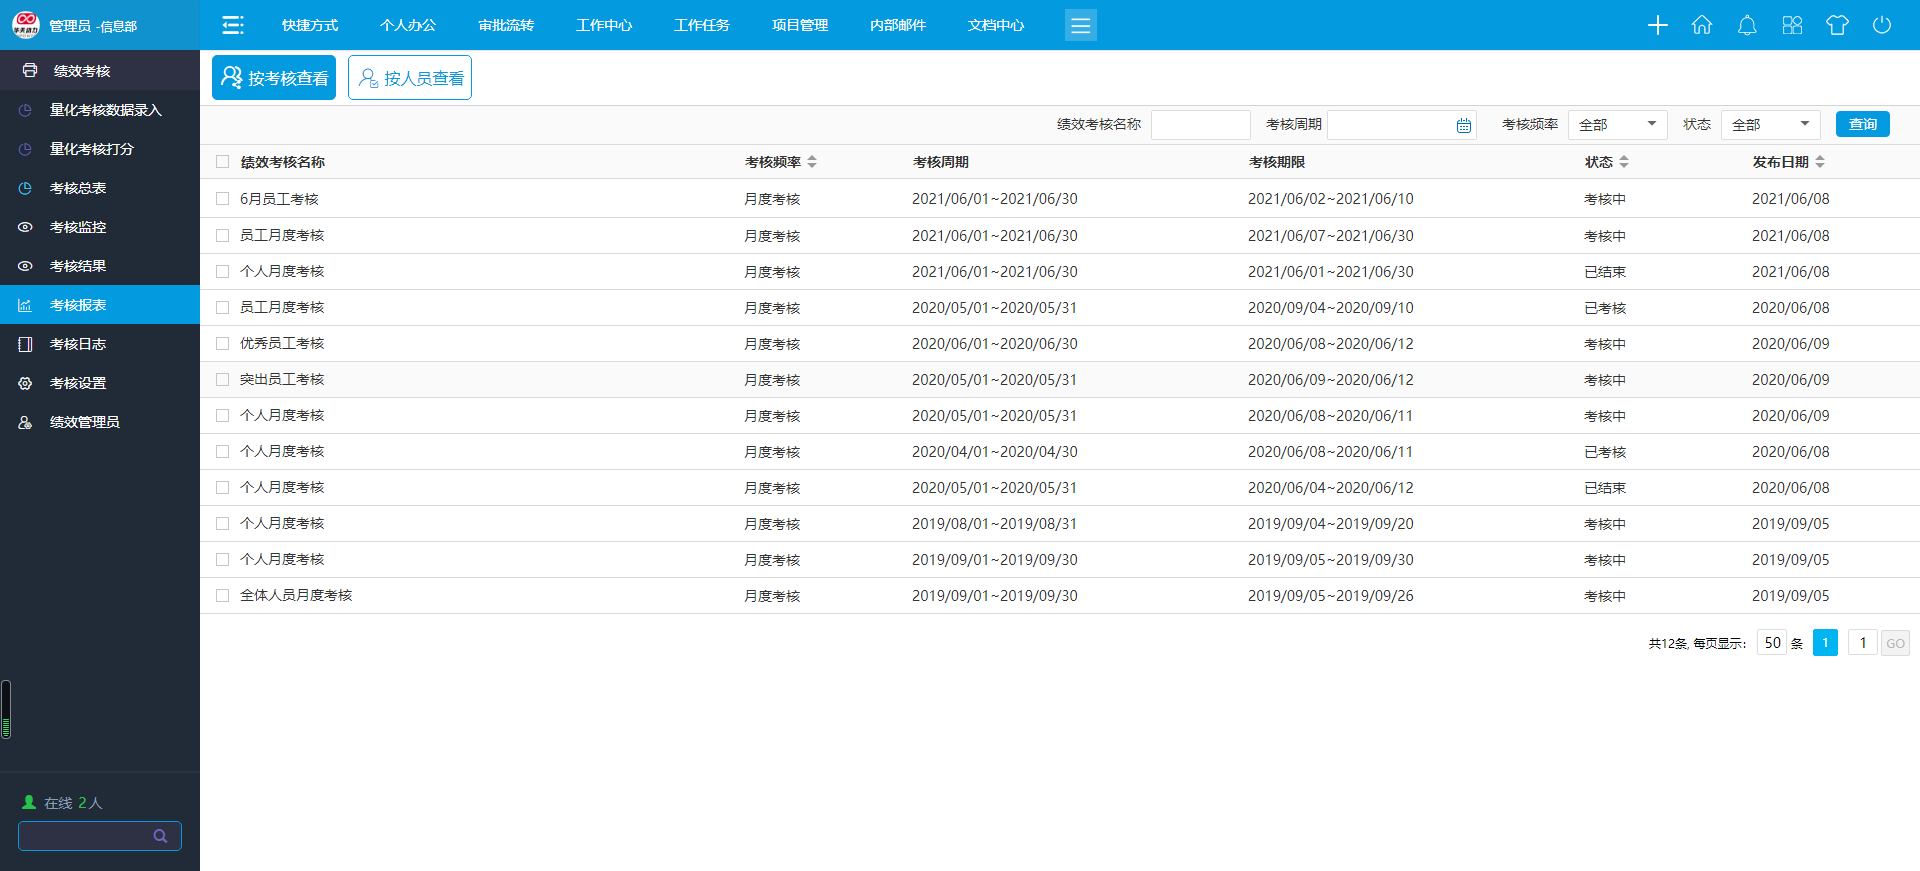Click the left sidebar scrollbar handle

(6, 710)
